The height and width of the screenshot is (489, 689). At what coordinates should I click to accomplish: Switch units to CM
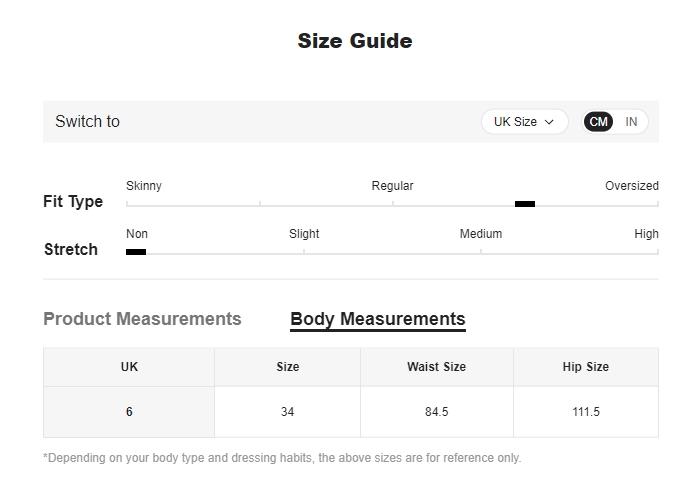pyautogui.click(x=598, y=122)
